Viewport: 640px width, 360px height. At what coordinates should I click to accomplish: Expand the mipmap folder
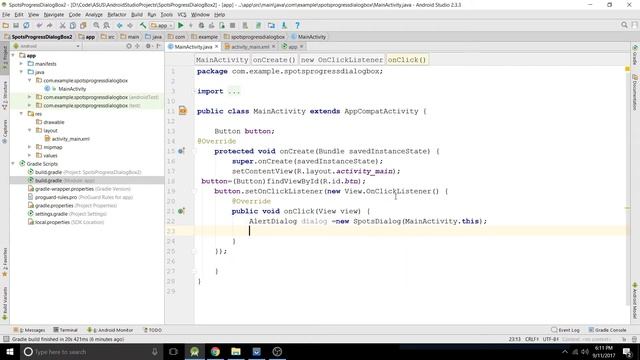tap(29, 147)
